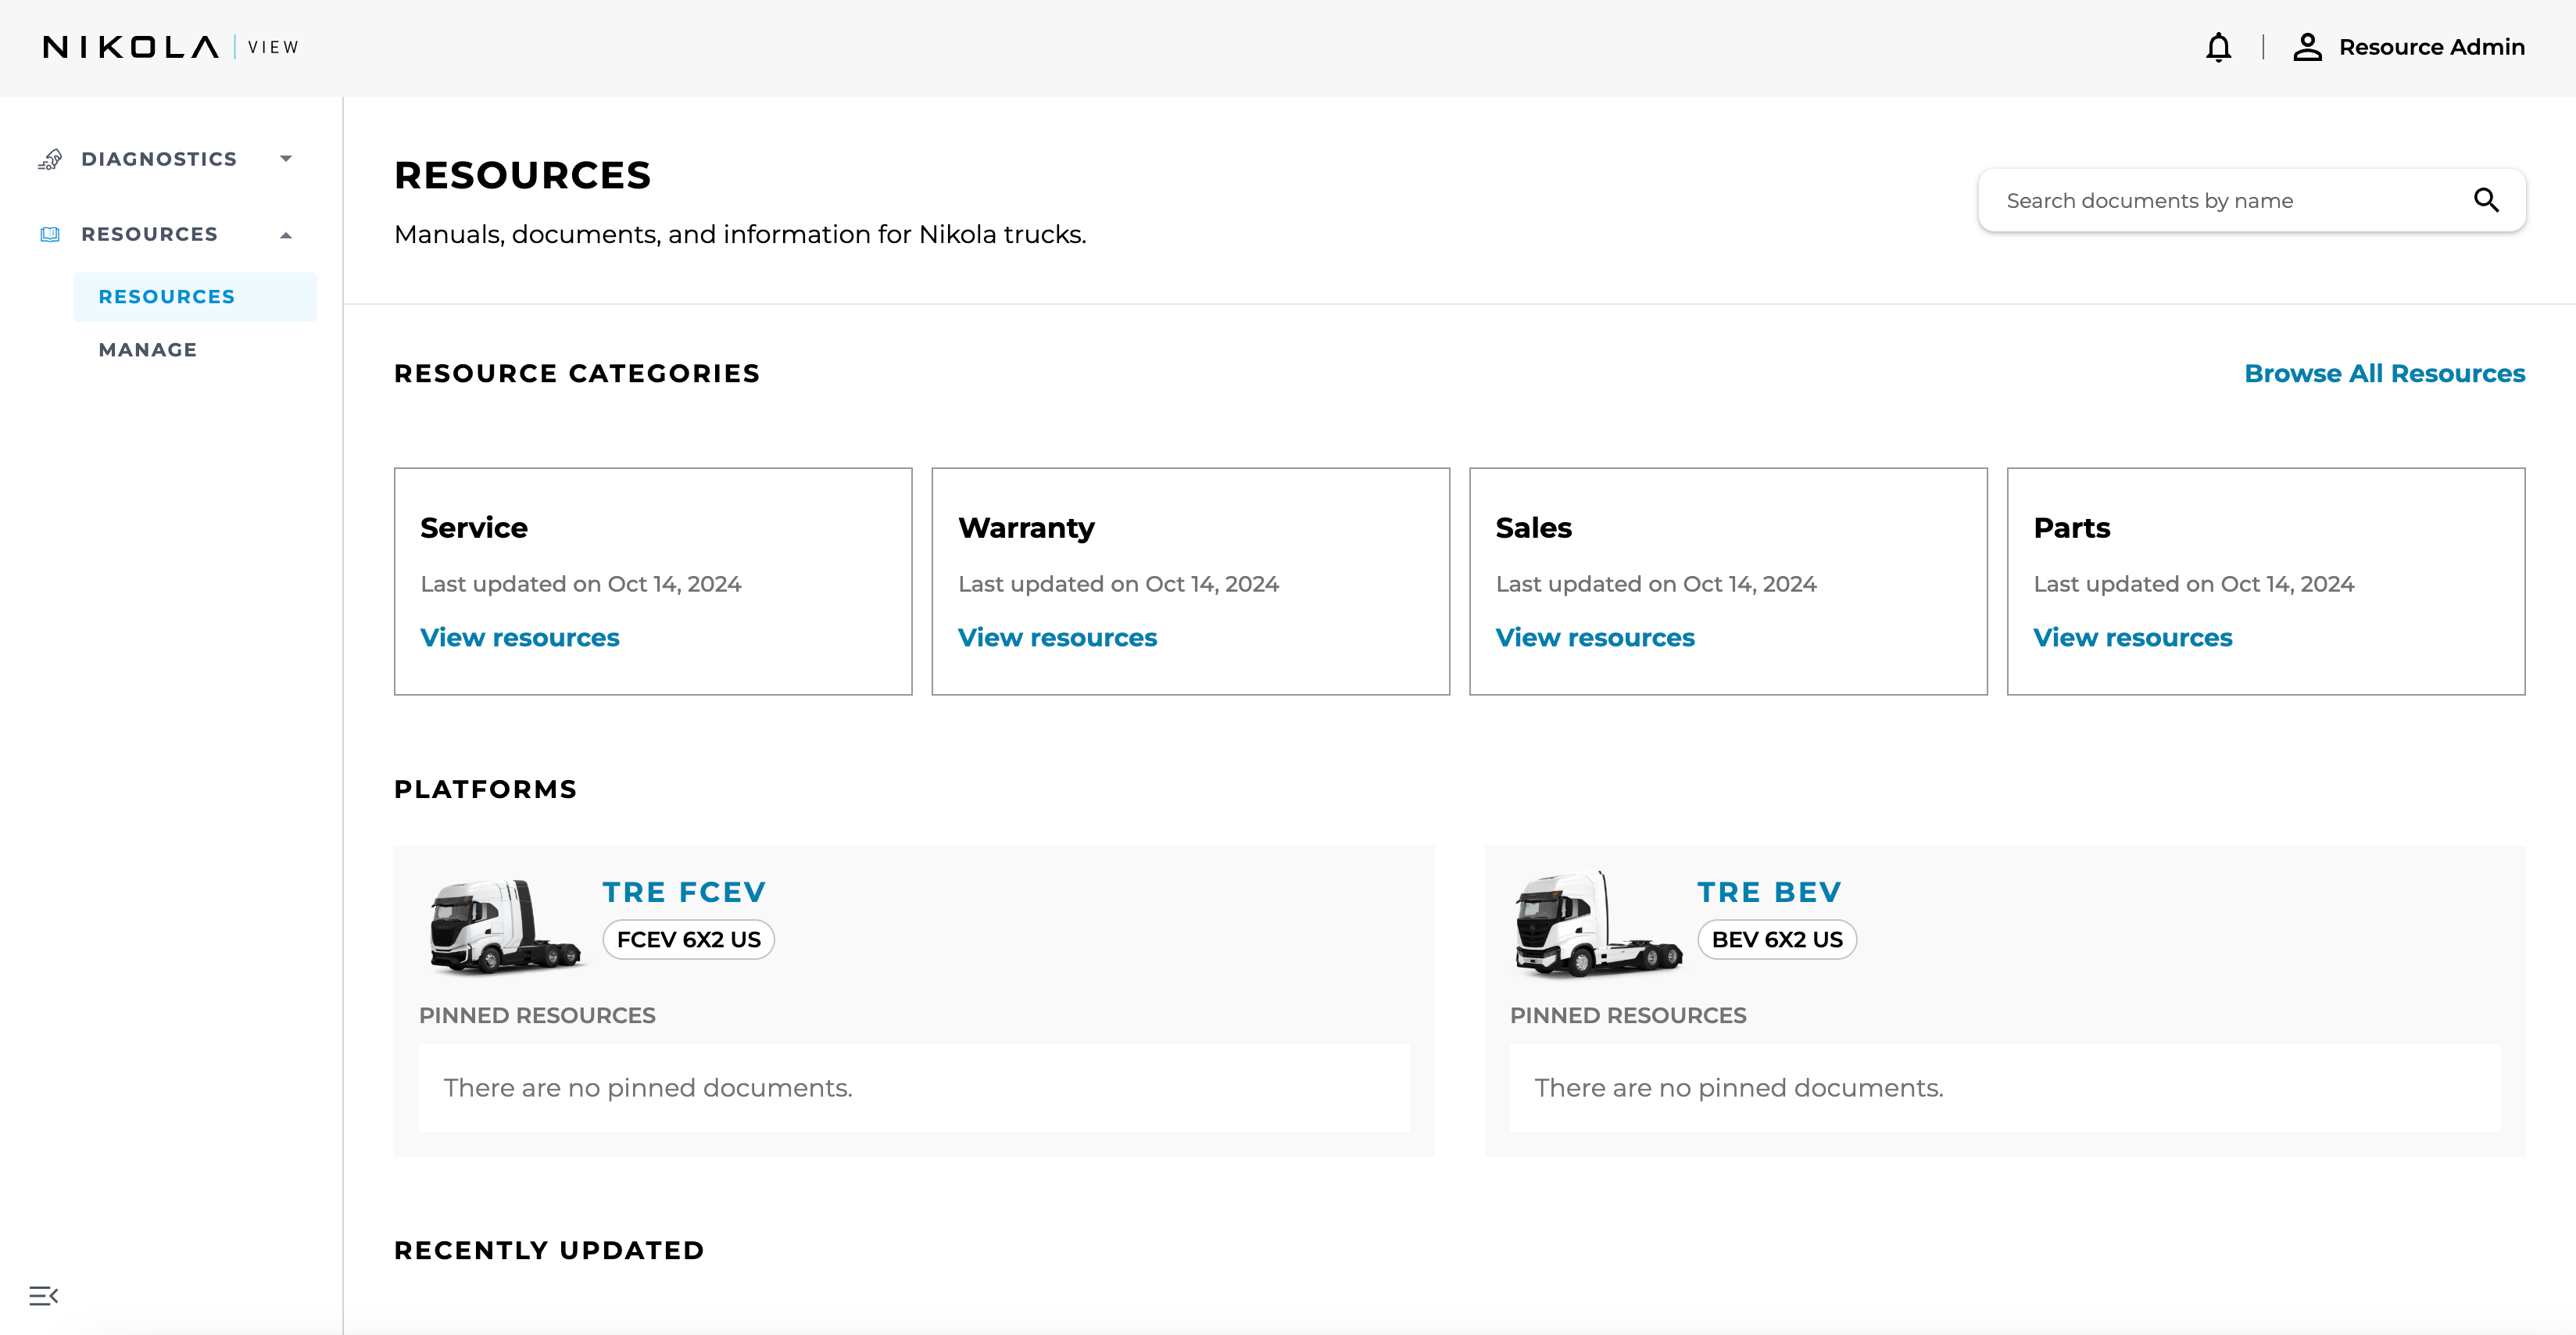View resources for Service category
2576x1335 pixels.
519,638
